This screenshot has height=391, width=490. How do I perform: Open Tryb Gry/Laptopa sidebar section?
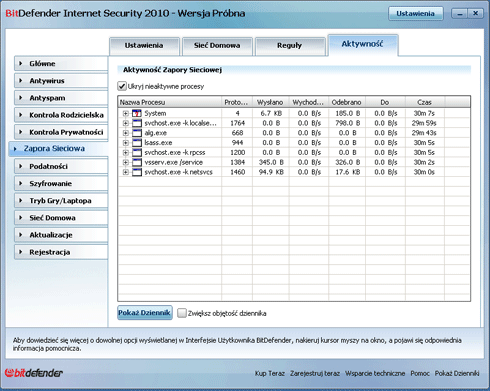61,201
